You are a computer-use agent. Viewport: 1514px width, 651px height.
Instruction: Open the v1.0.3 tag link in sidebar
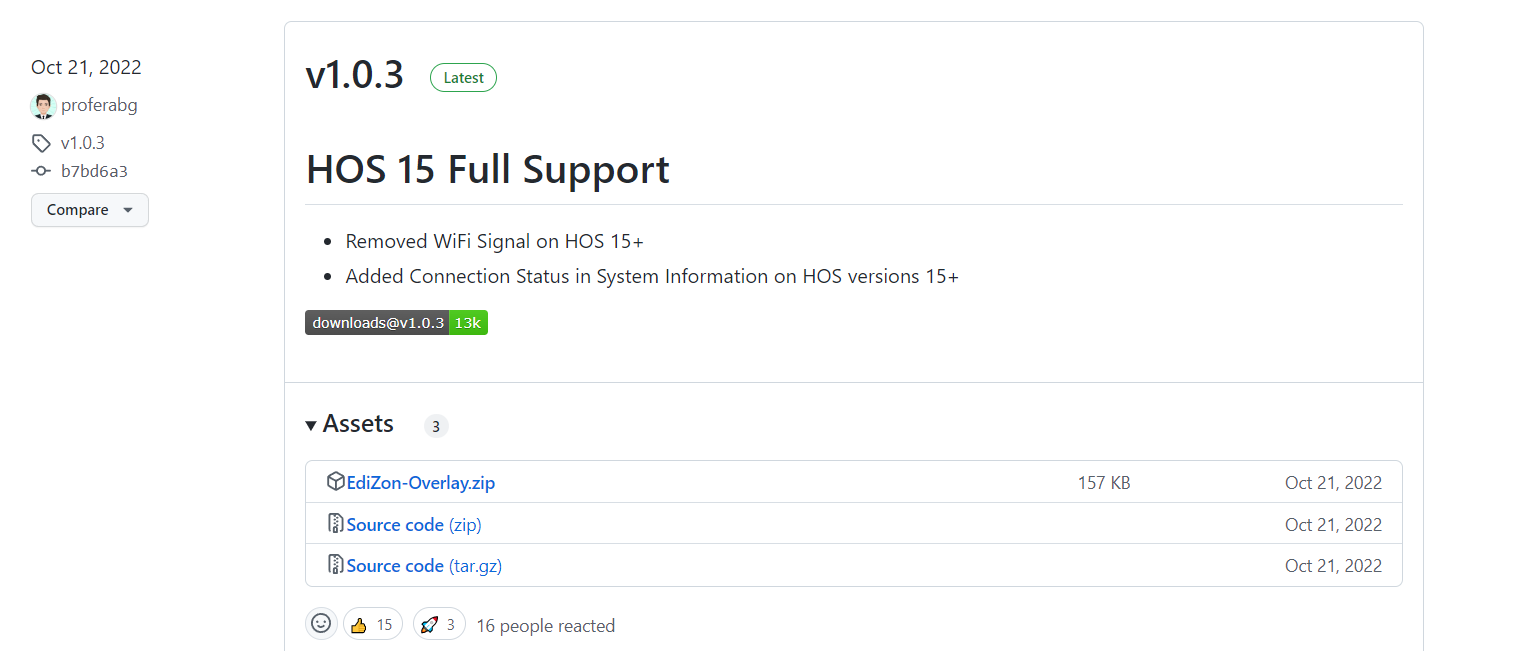coord(82,143)
